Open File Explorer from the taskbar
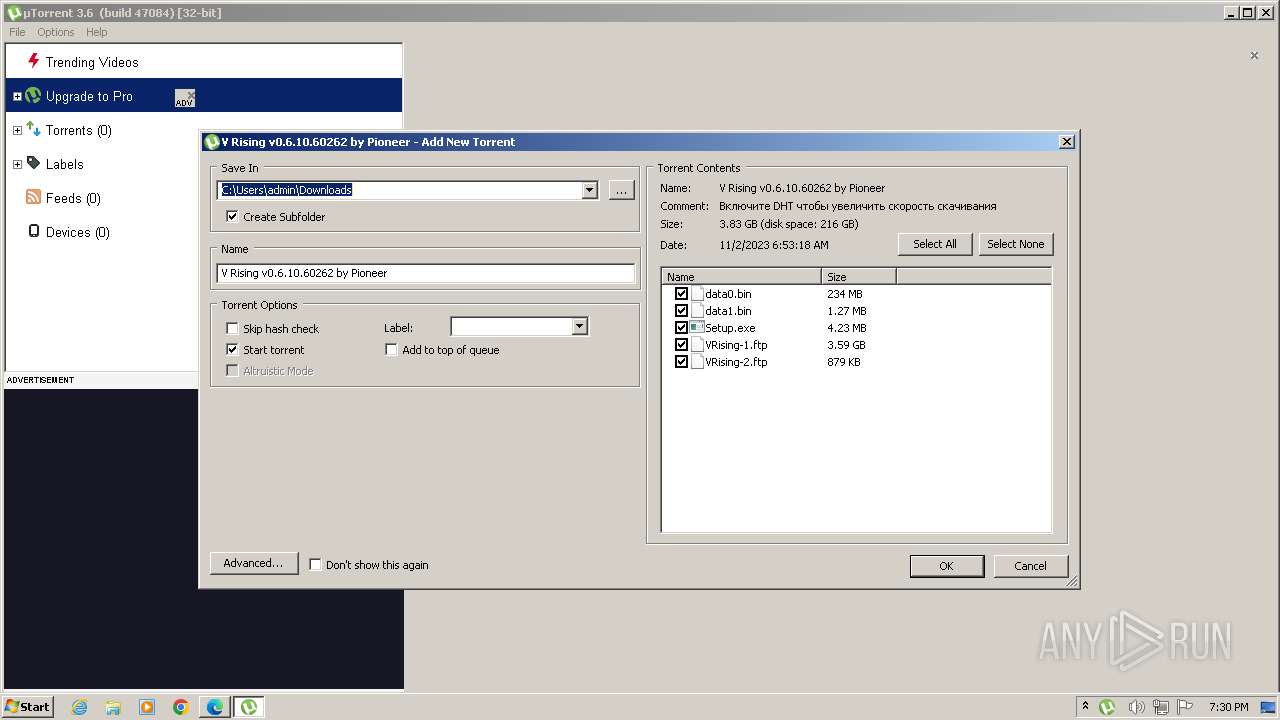Image resolution: width=1280 pixels, height=720 pixels. click(x=113, y=707)
